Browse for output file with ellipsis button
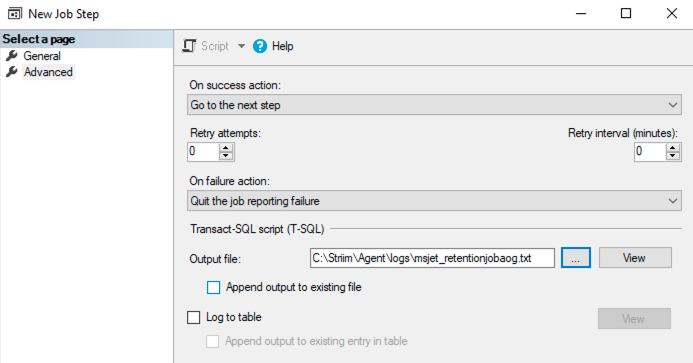693x363 pixels. click(x=576, y=258)
